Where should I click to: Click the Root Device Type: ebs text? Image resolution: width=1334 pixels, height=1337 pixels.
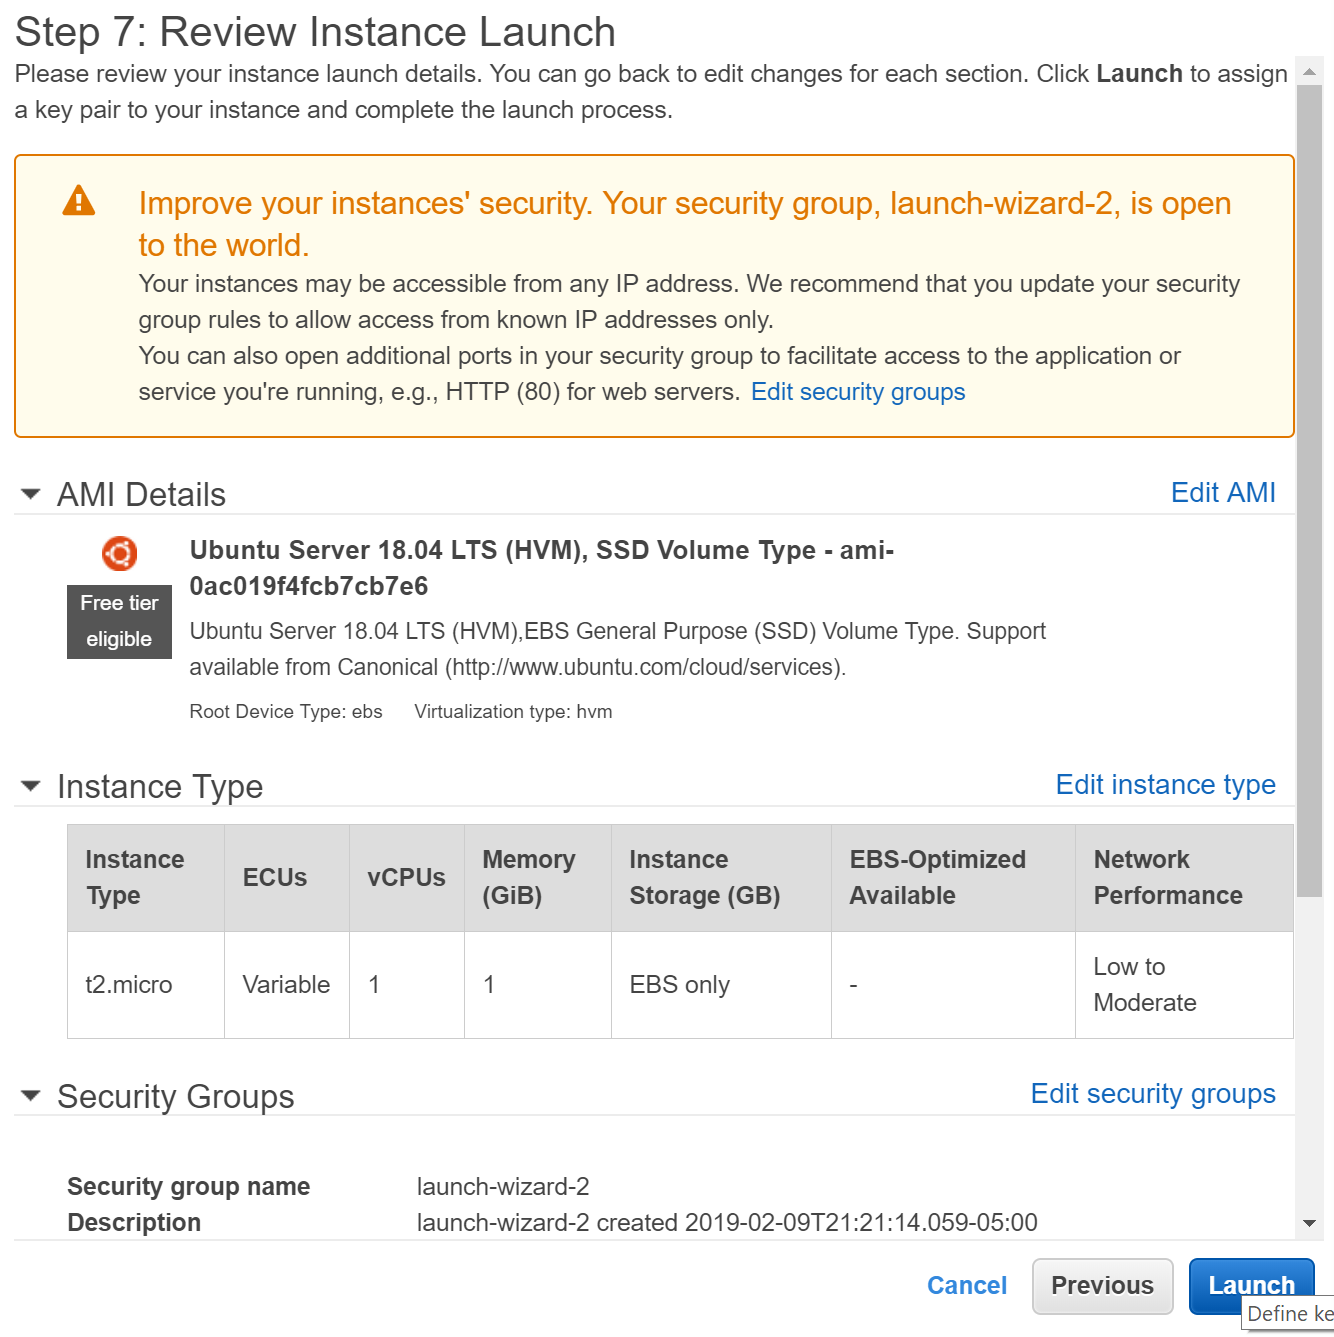(x=286, y=712)
